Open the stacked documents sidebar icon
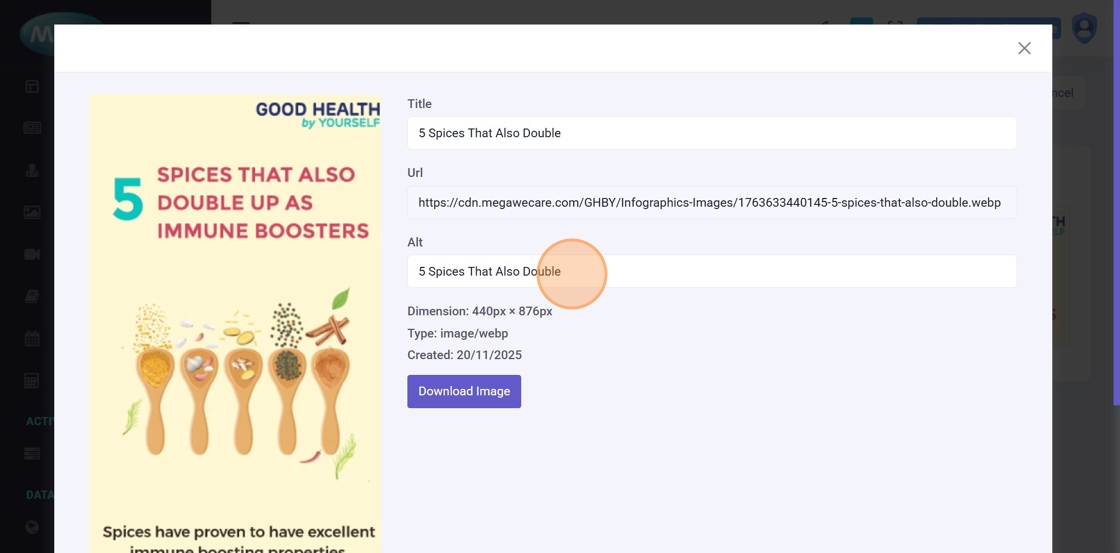 click(x=32, y=296)
